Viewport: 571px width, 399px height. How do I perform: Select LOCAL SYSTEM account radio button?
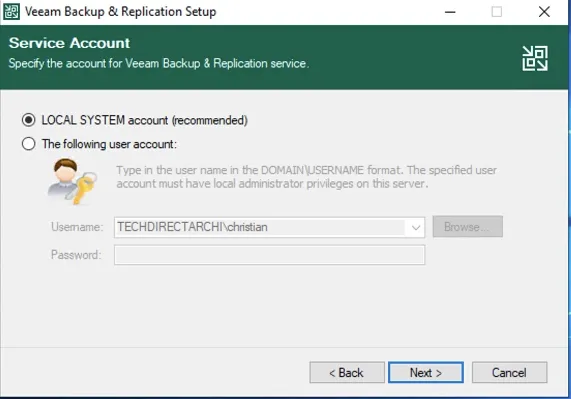28,120
